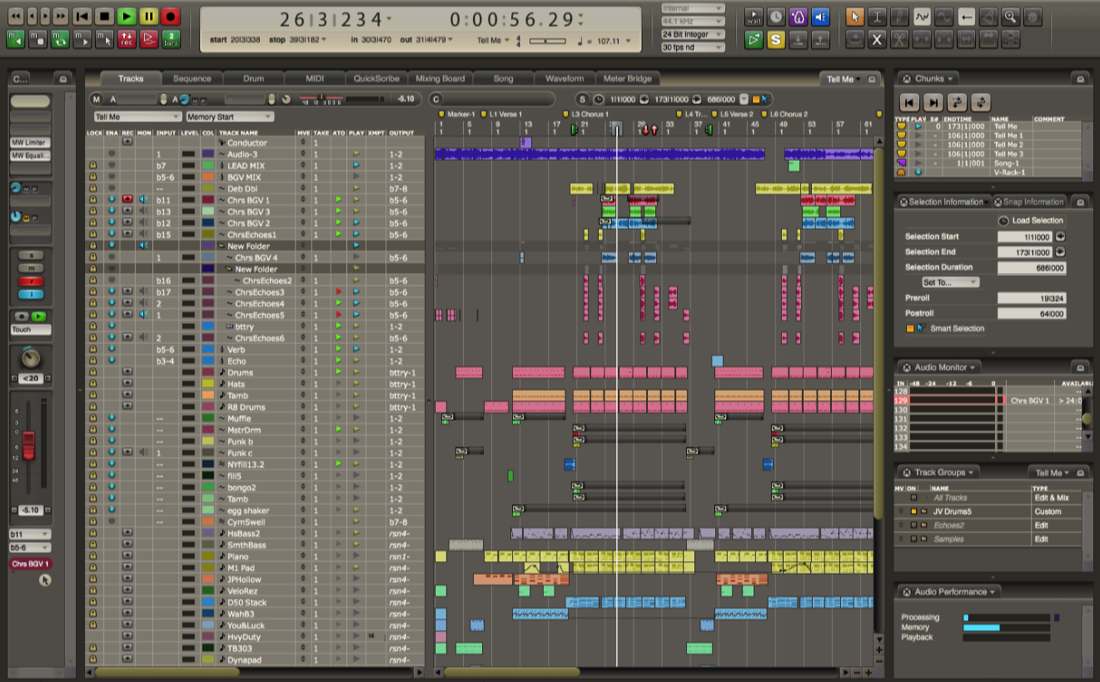Expand the Set To... dropdown menu

point(949,282)
